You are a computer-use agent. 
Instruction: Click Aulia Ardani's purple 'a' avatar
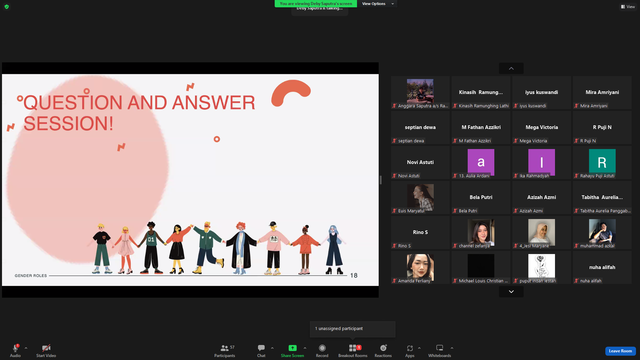point(481,162)
